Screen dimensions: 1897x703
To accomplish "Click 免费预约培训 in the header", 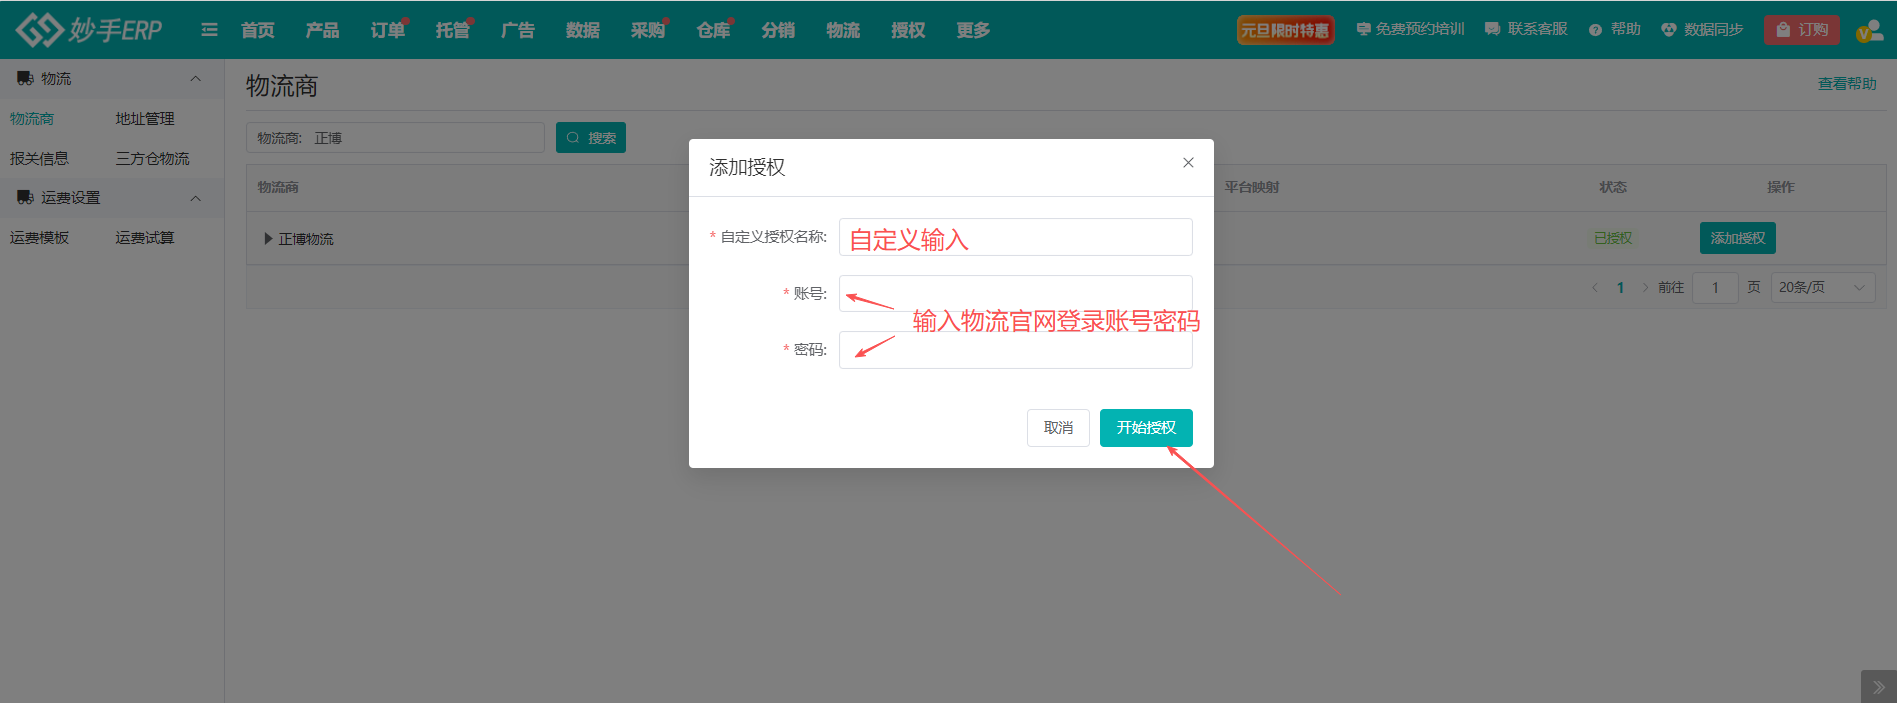I will point(1410,30).
